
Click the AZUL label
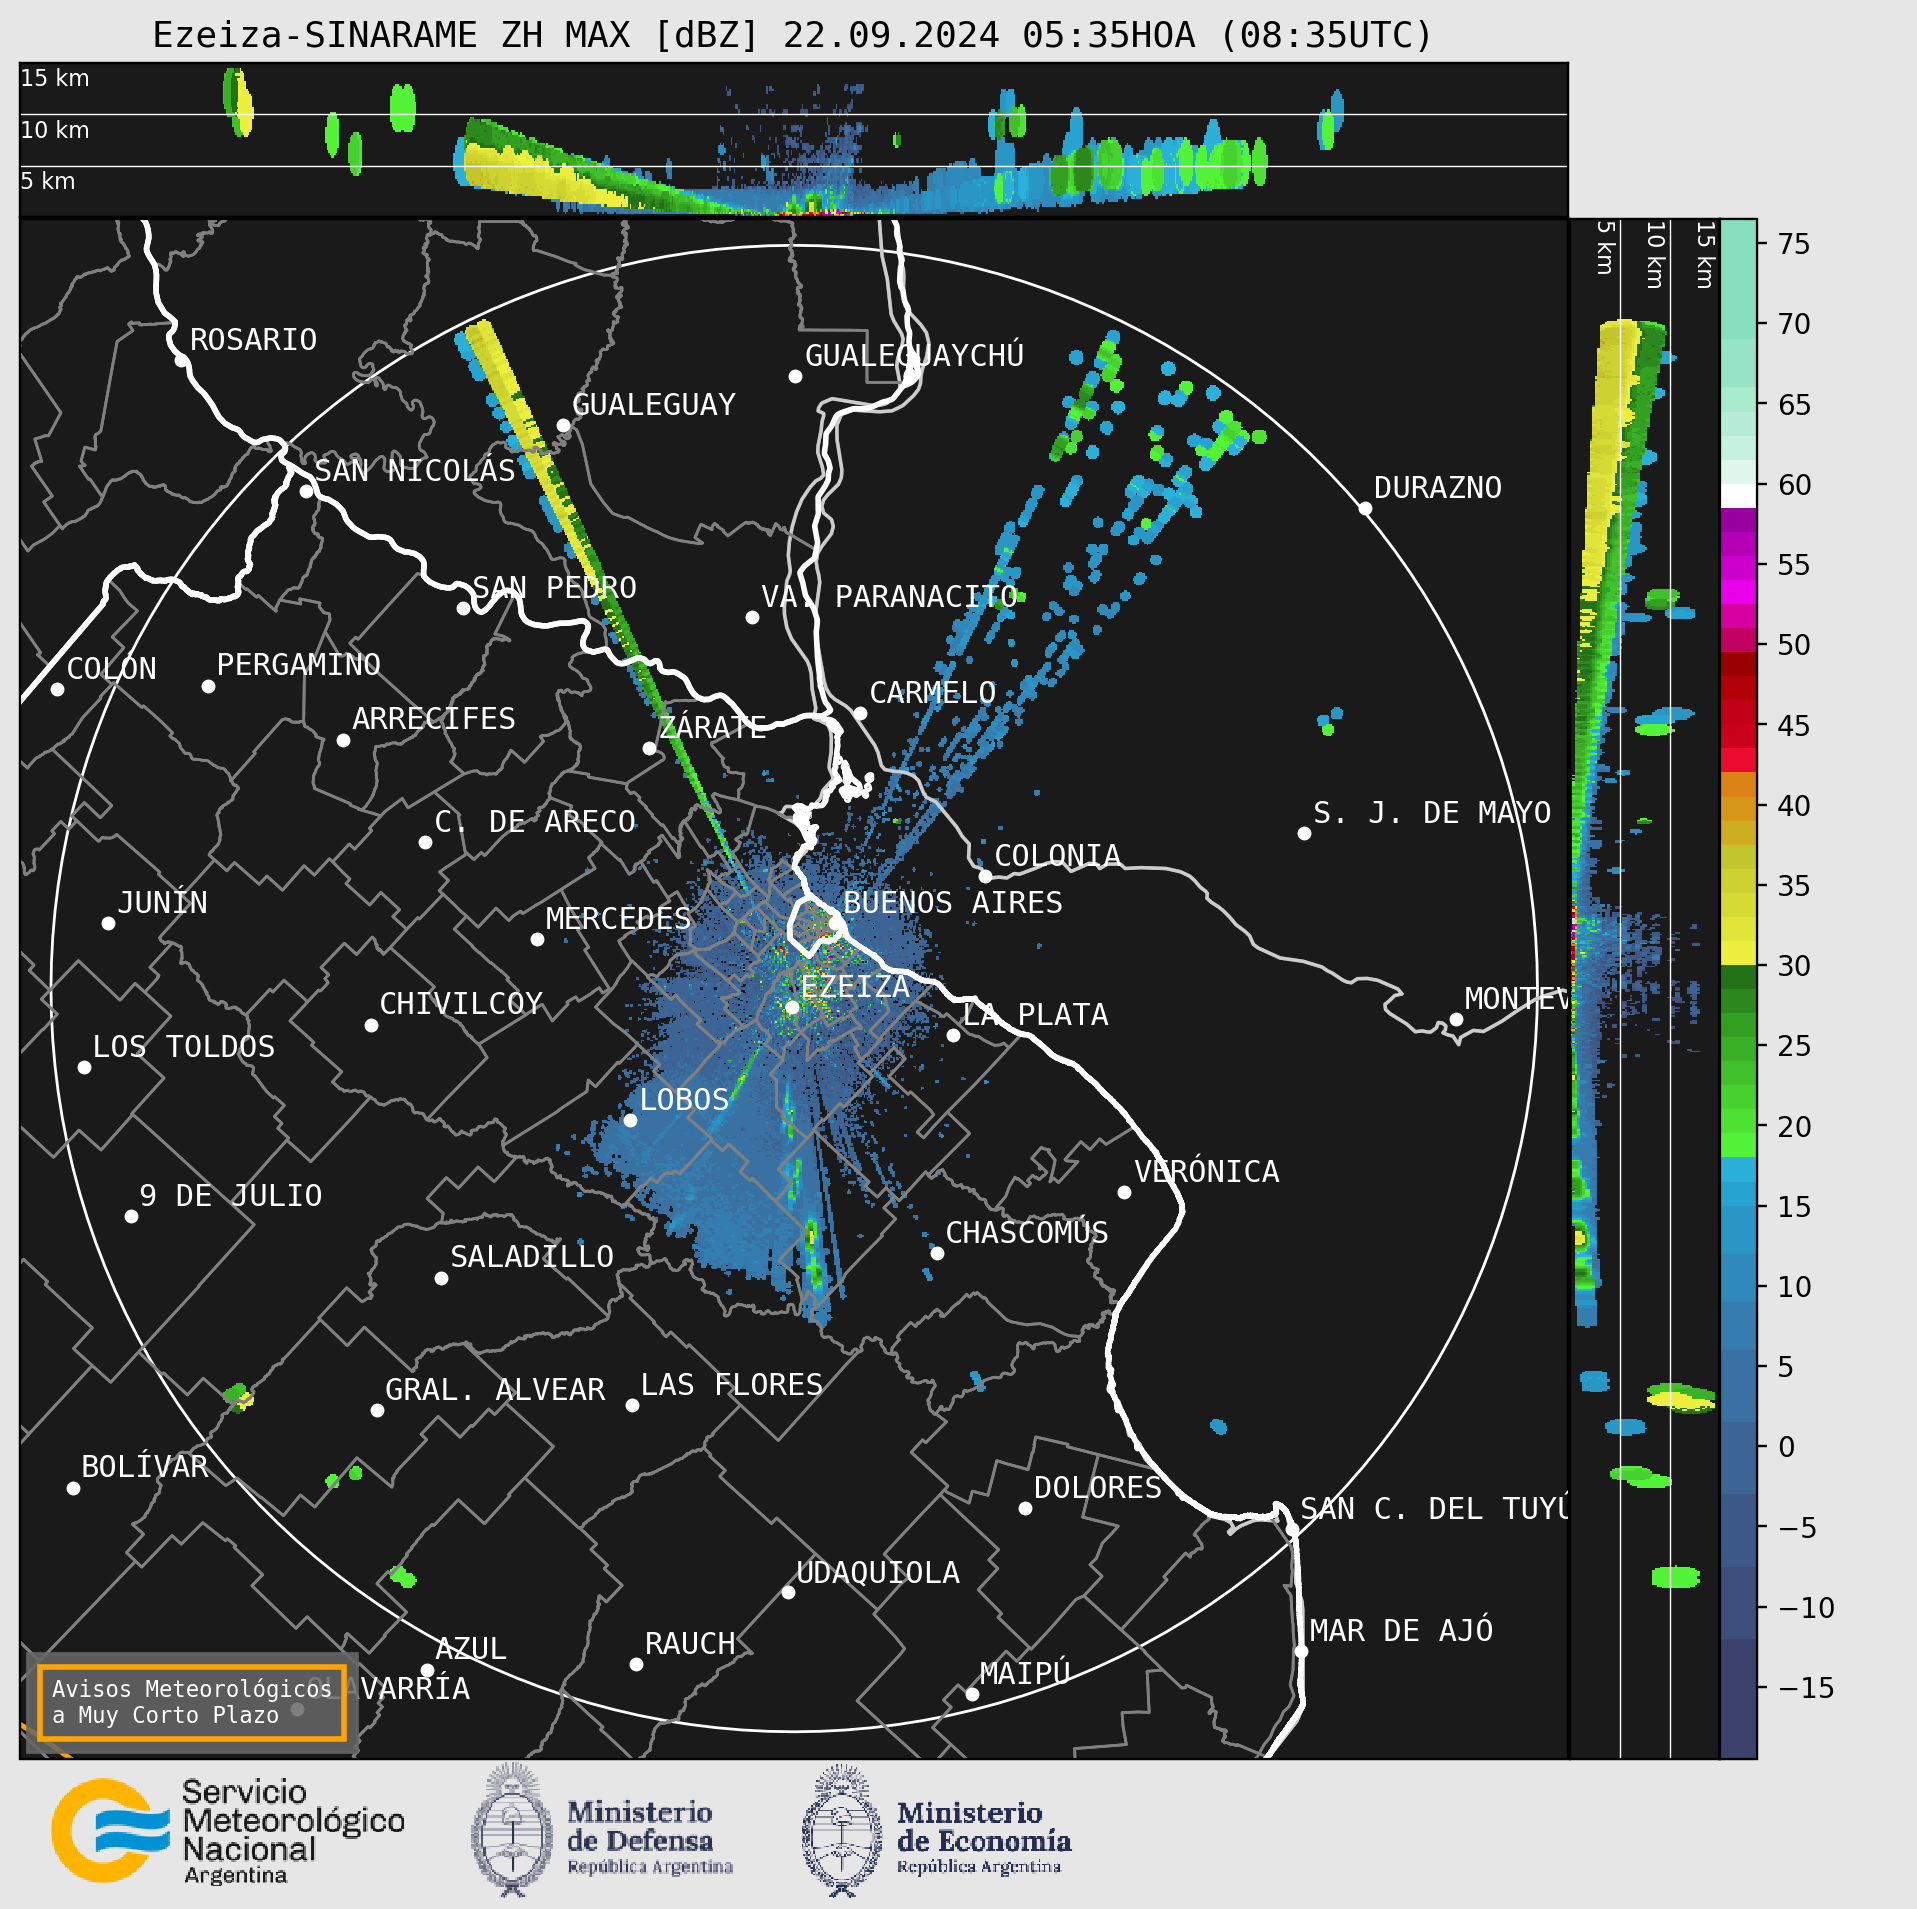pos(471,1649)
